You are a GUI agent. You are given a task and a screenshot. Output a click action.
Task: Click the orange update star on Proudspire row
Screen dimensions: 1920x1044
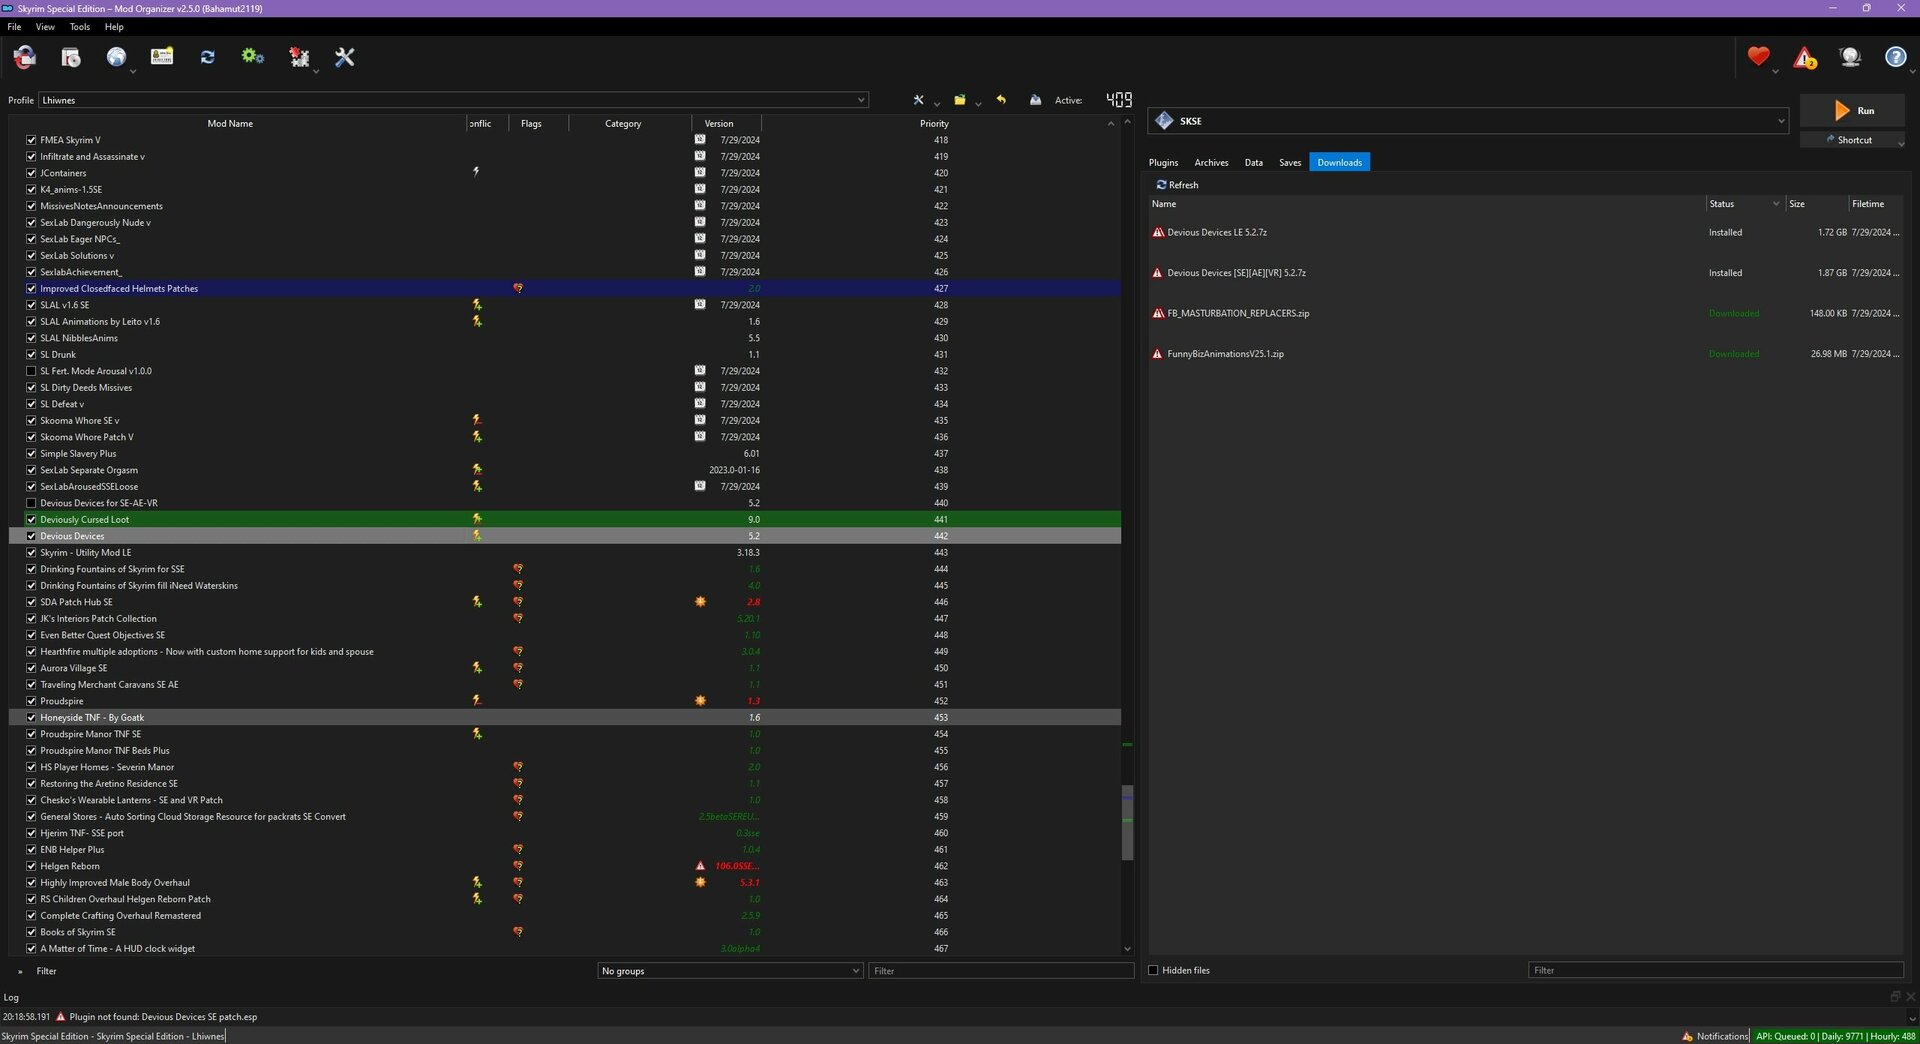[x=700, y=701]
